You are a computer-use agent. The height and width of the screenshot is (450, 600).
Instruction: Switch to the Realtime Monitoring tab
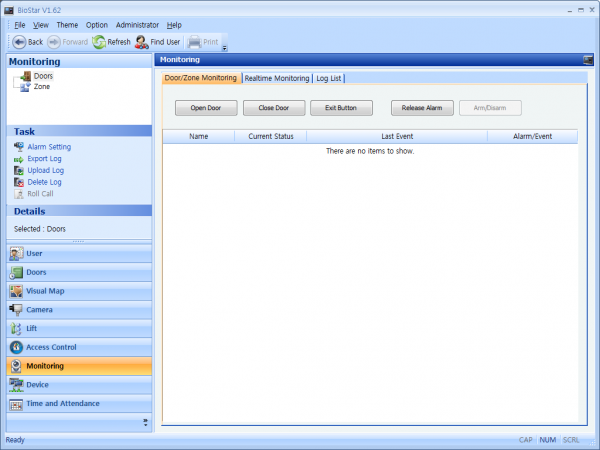(277, 78)
